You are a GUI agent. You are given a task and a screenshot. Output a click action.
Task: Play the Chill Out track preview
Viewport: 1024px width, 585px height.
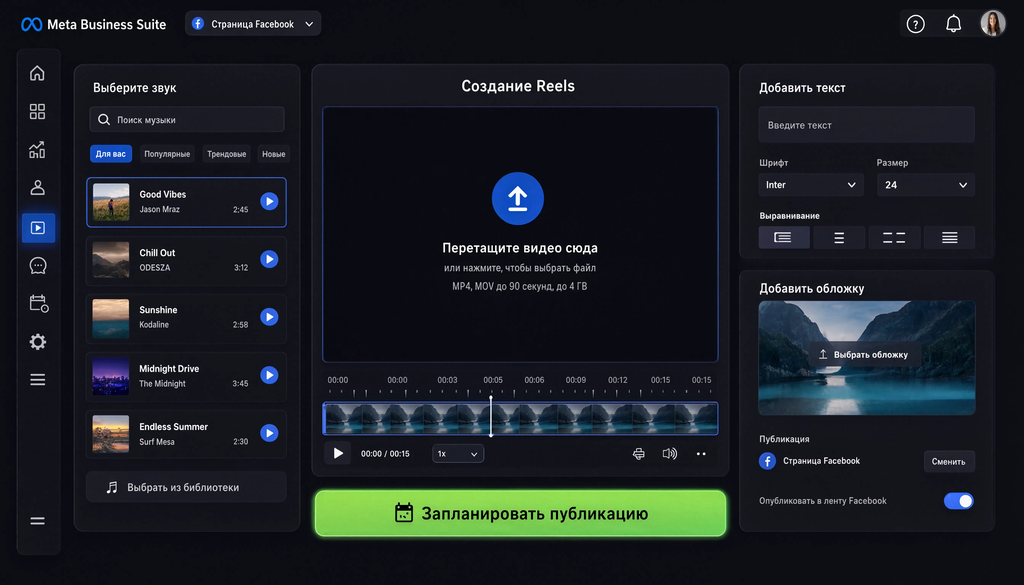point(269,259)
